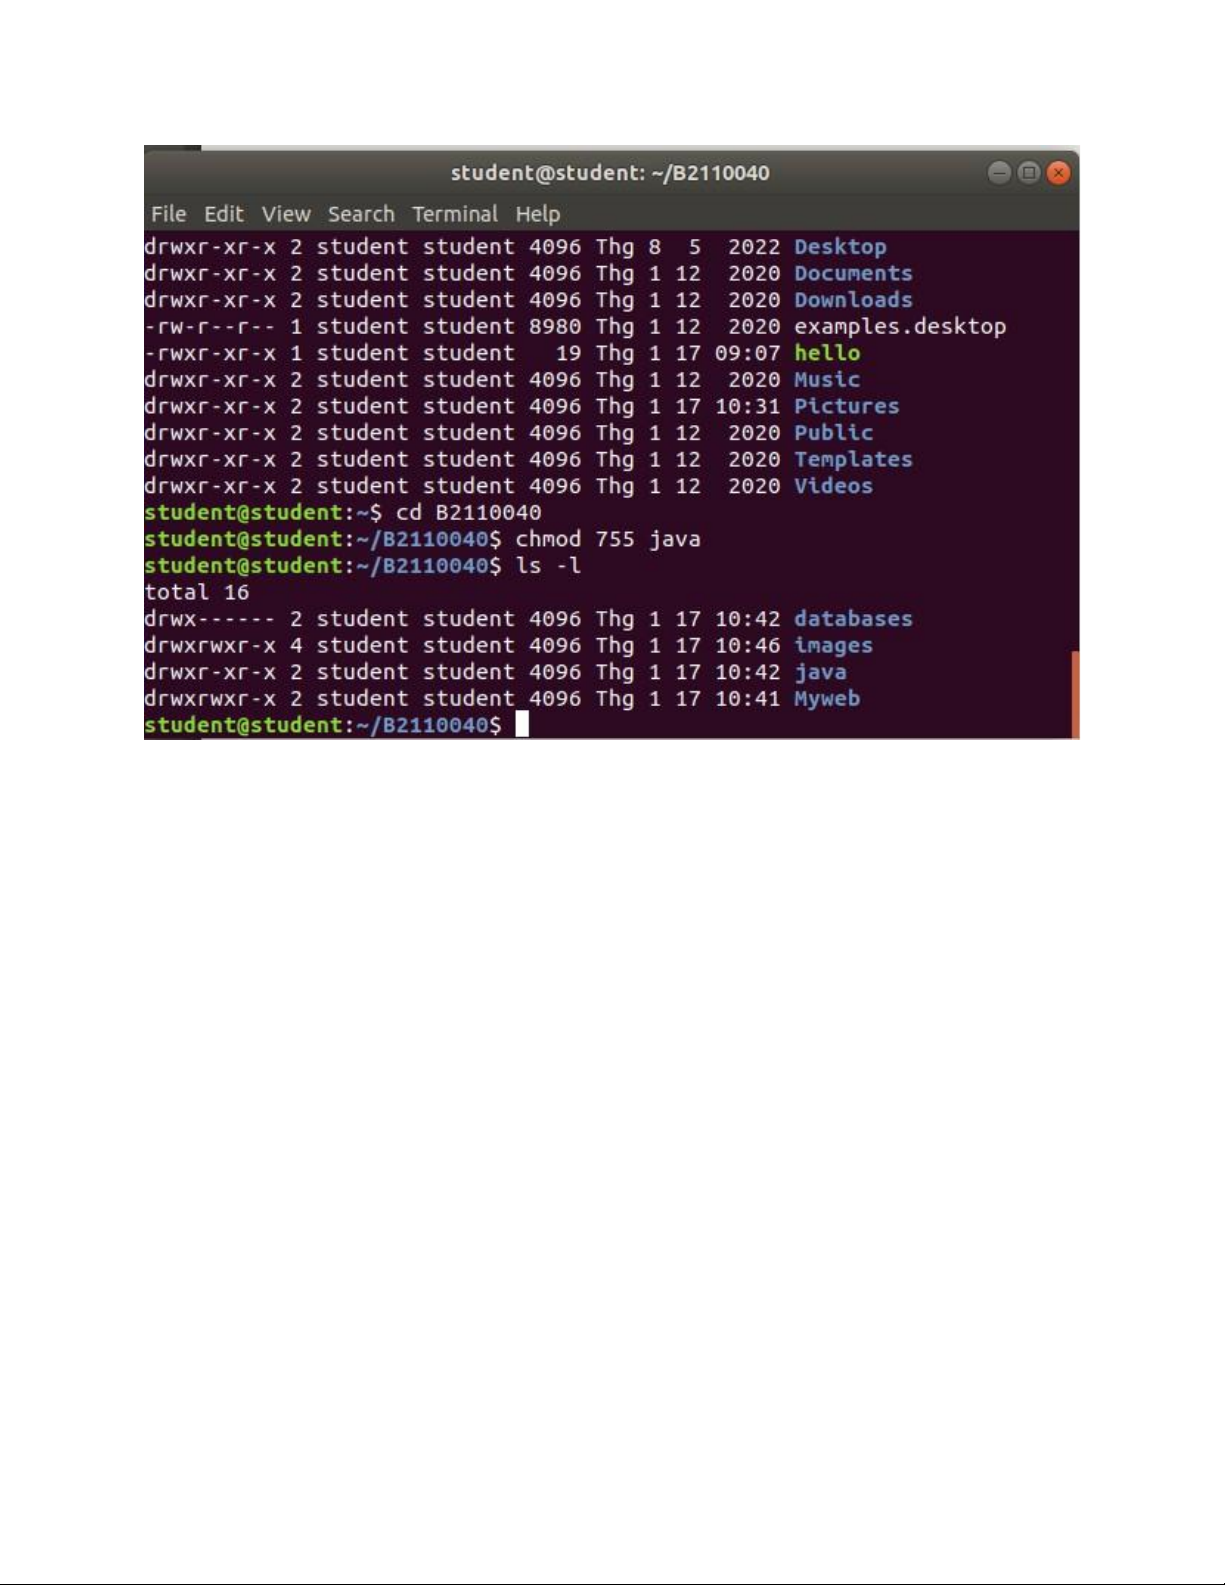Click the images directory name
This screenshot has width=1225, height=1585.
coord(833,646)
